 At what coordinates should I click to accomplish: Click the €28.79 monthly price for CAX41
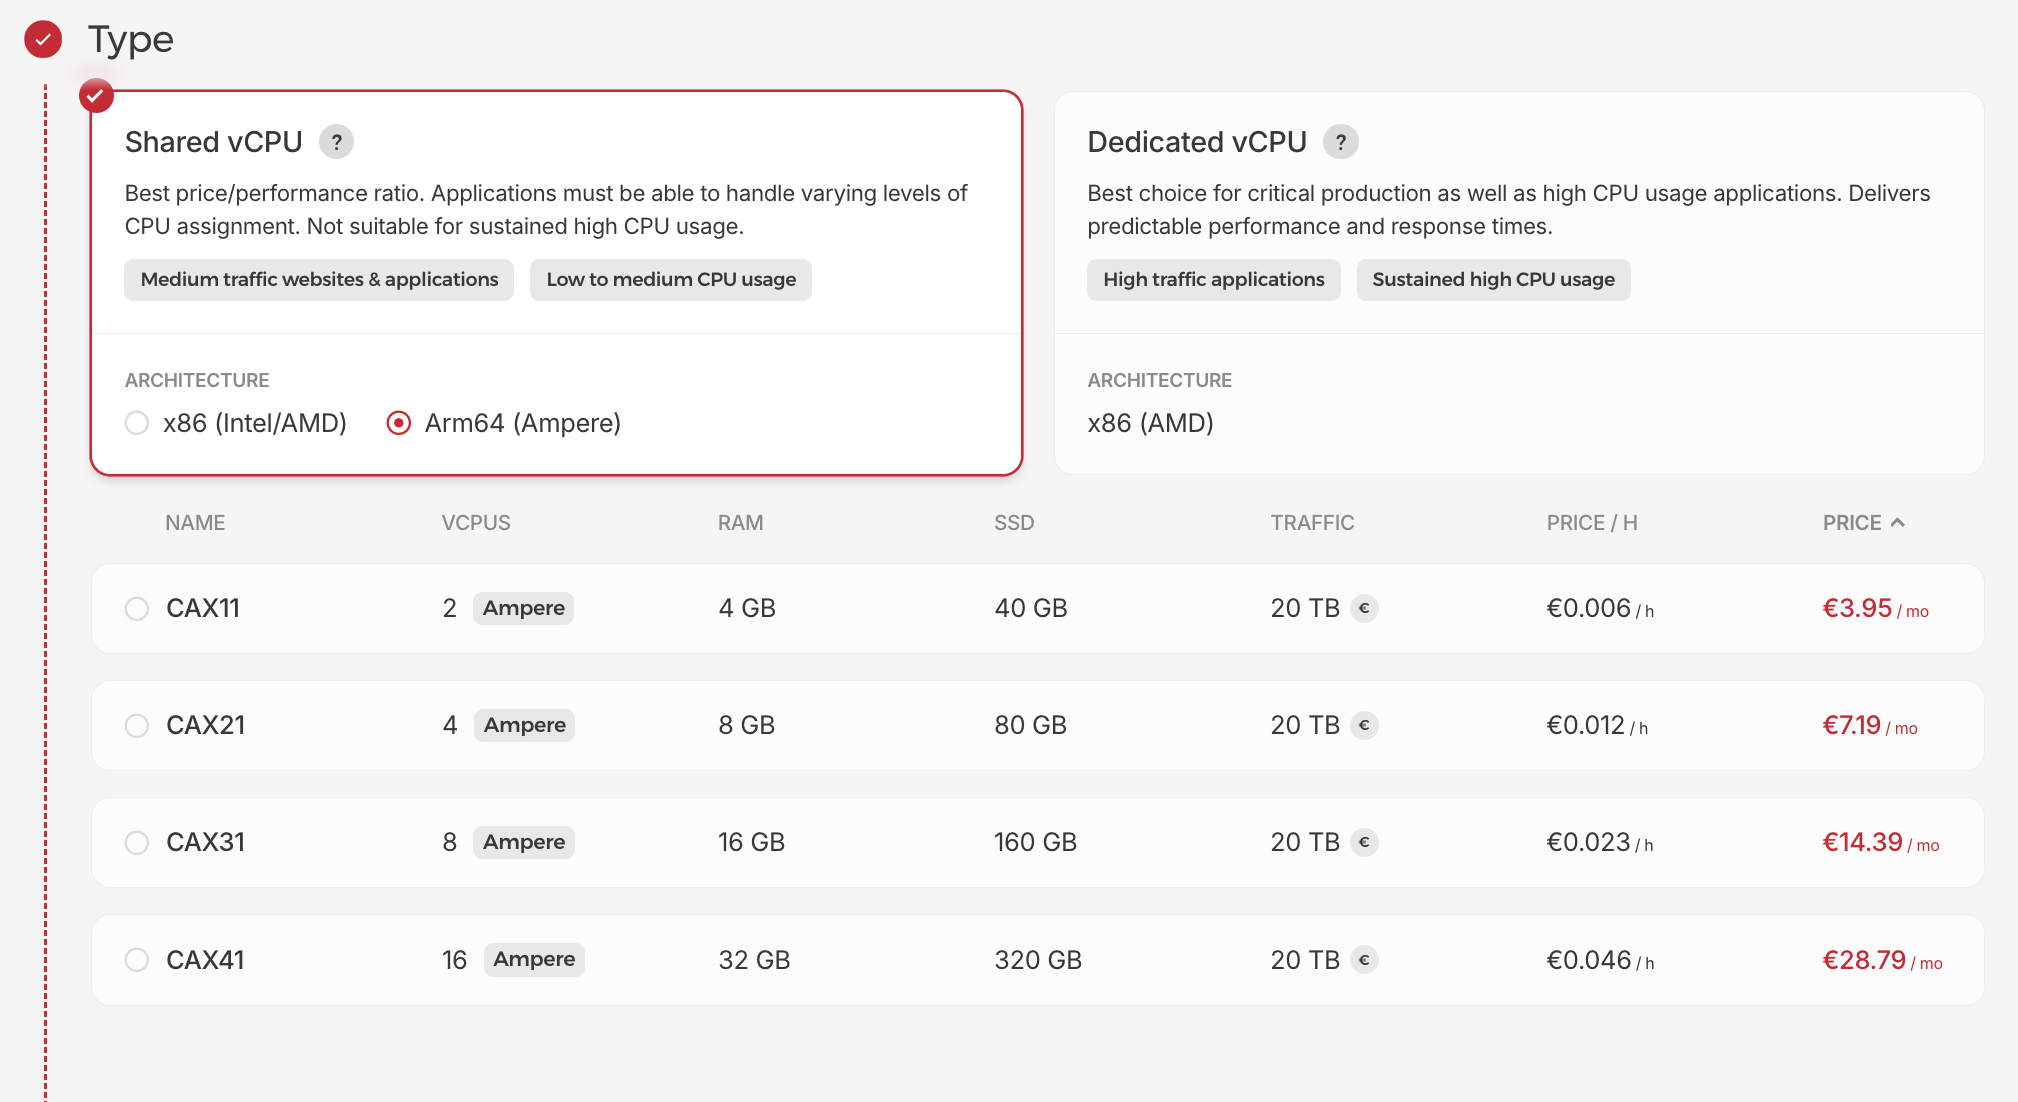coord(1864,959)
